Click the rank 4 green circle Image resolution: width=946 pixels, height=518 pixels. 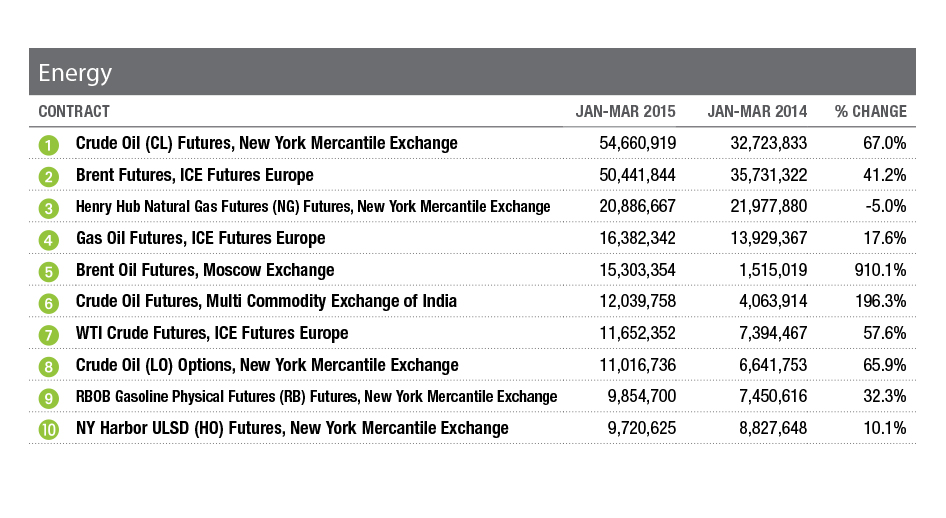coord(49,239)
